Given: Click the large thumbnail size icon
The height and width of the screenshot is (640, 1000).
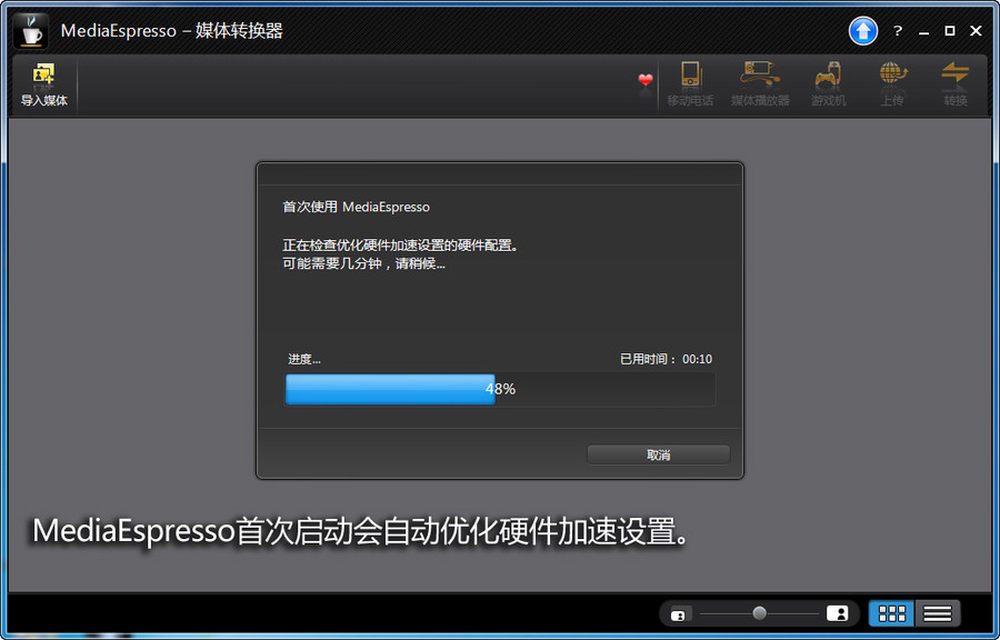Looking at the screenshot, I should coord(837,613).
